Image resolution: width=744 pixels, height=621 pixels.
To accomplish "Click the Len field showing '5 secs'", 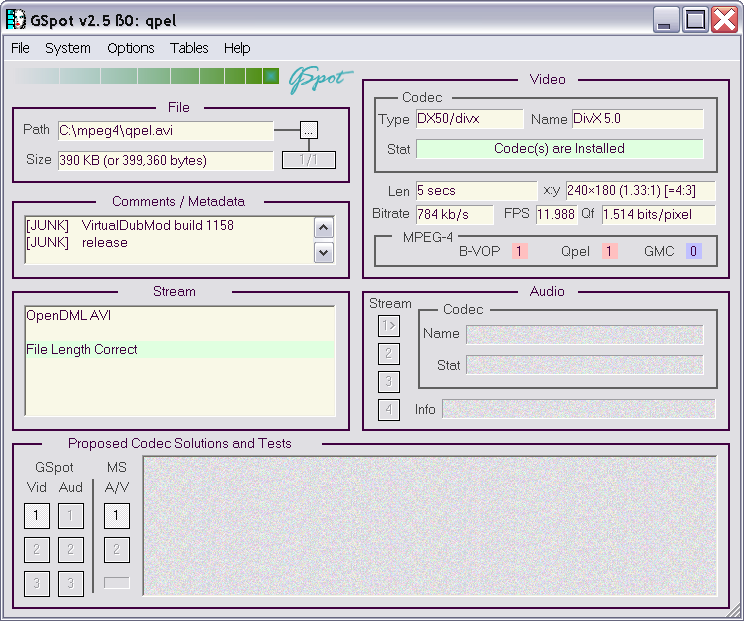I will [476, 191].
